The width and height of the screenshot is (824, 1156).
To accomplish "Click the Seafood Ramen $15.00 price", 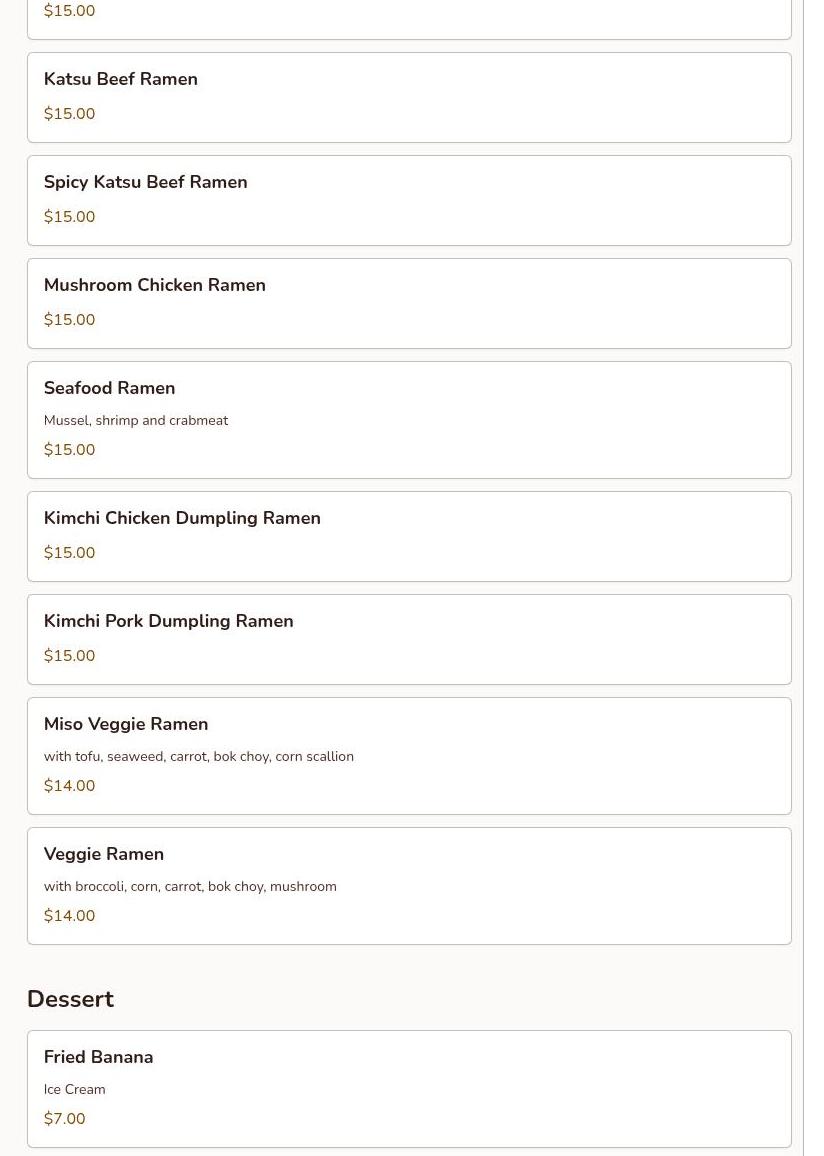I will click(x=69, y=450).
